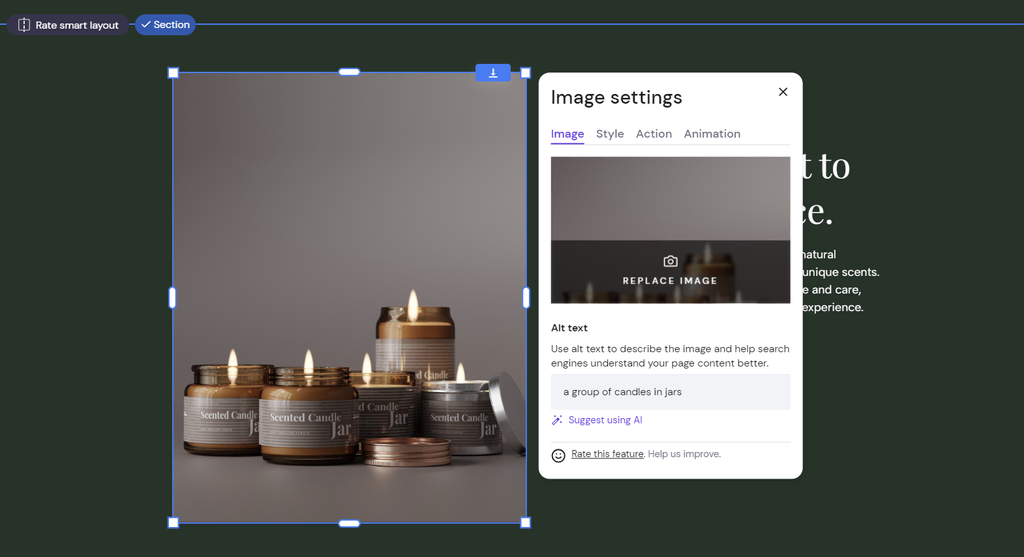The width and height of the screenshot is (1024, 557).
Task: Click the top-center image resize handle
Action: point(349,72)
